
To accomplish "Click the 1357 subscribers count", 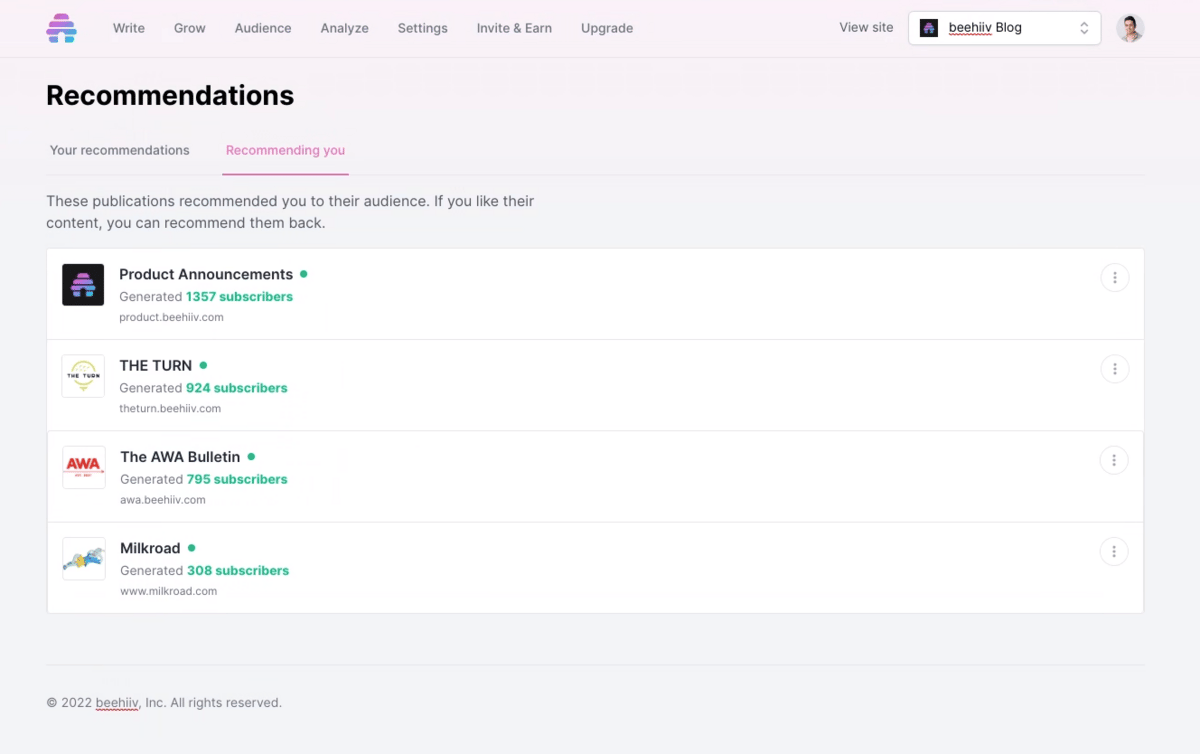I will [239, 297].
